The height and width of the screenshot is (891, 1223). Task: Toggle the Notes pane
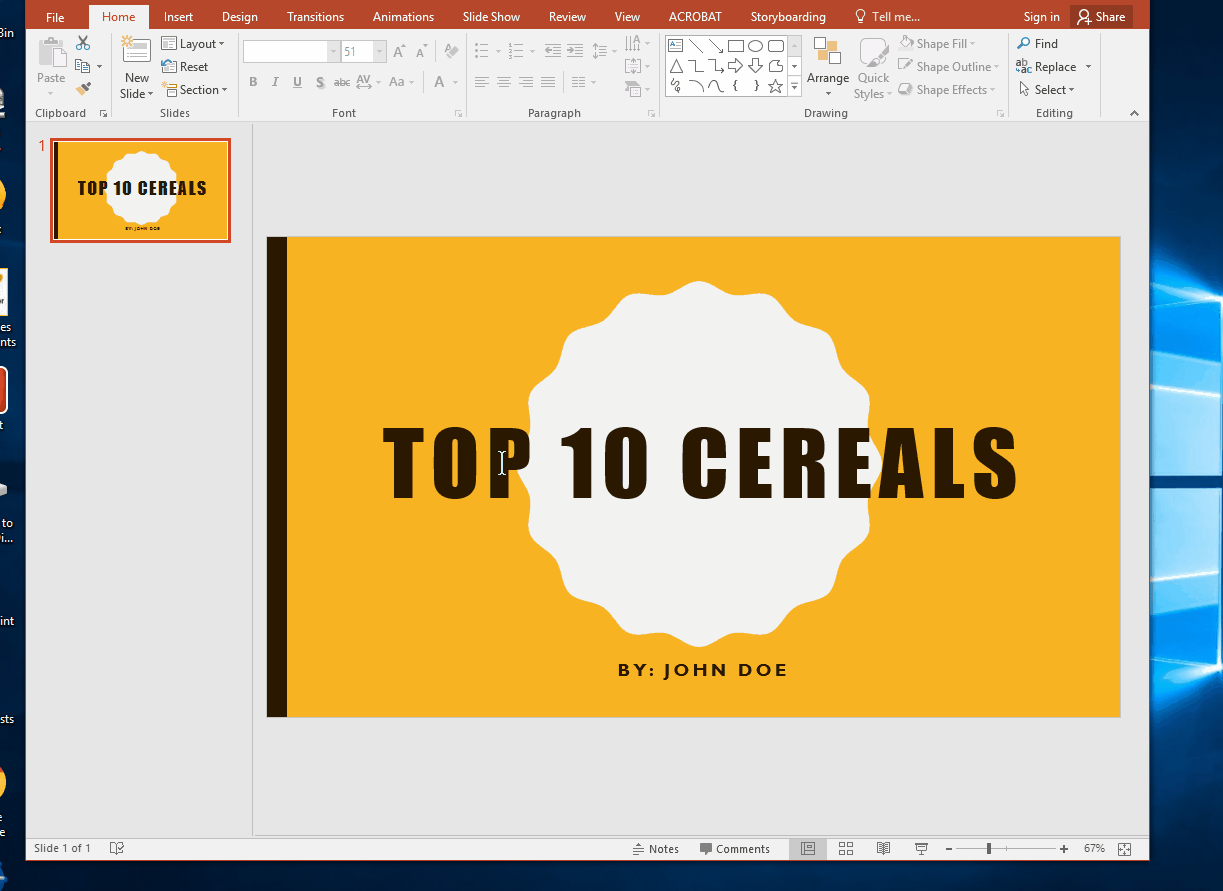point(656,848)
